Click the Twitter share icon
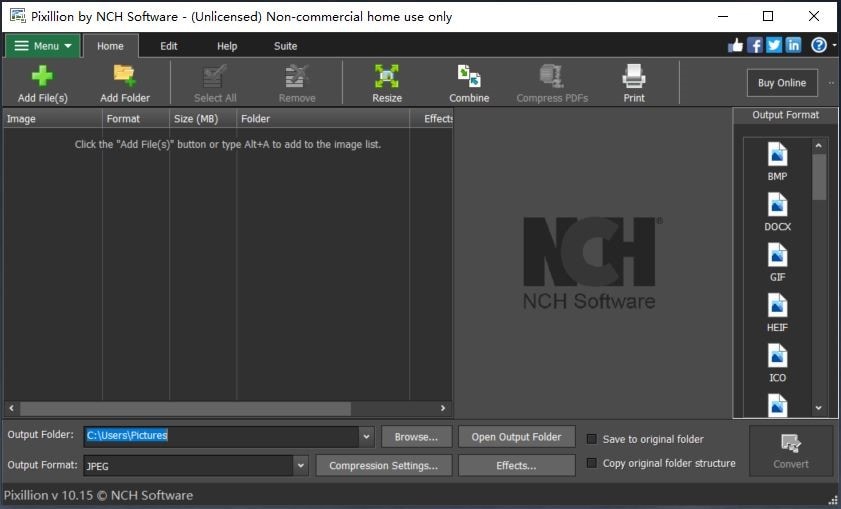 coord(774,45)
